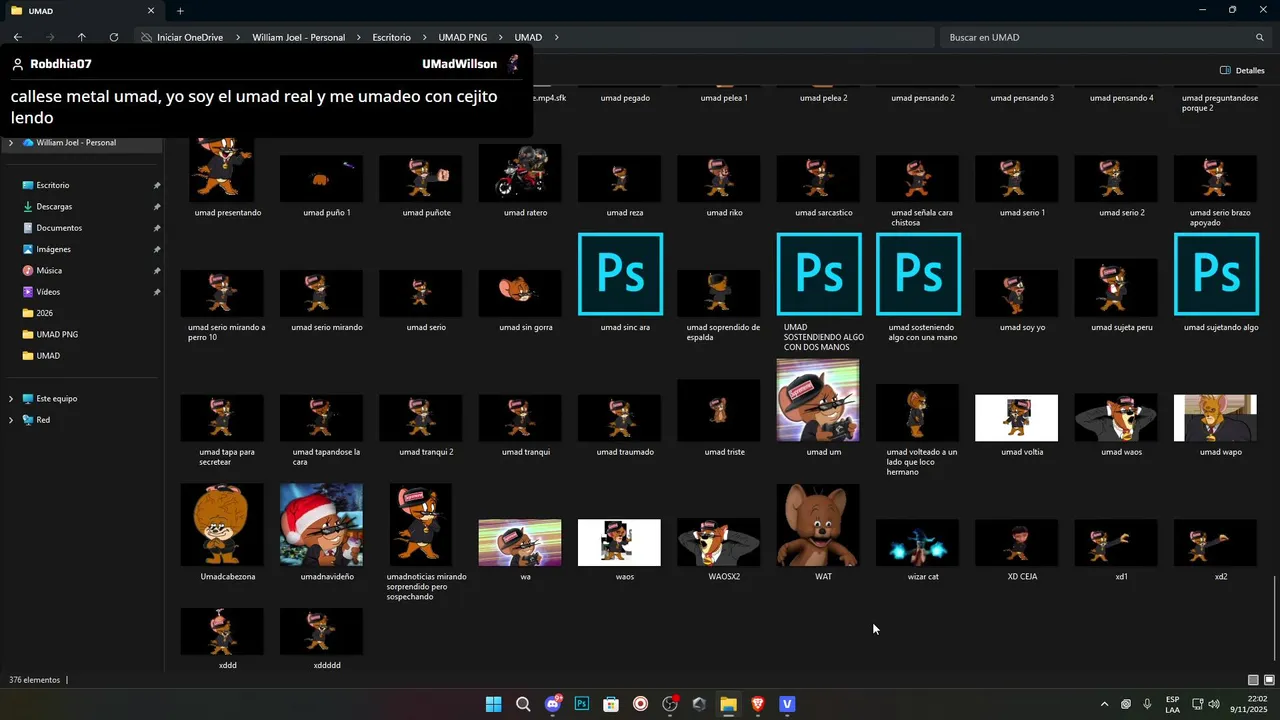Image resolution: width=1280 pixels, height=720 pixels.
Task: Click the microphone icon in system tray
Action: click(1147, 704)
